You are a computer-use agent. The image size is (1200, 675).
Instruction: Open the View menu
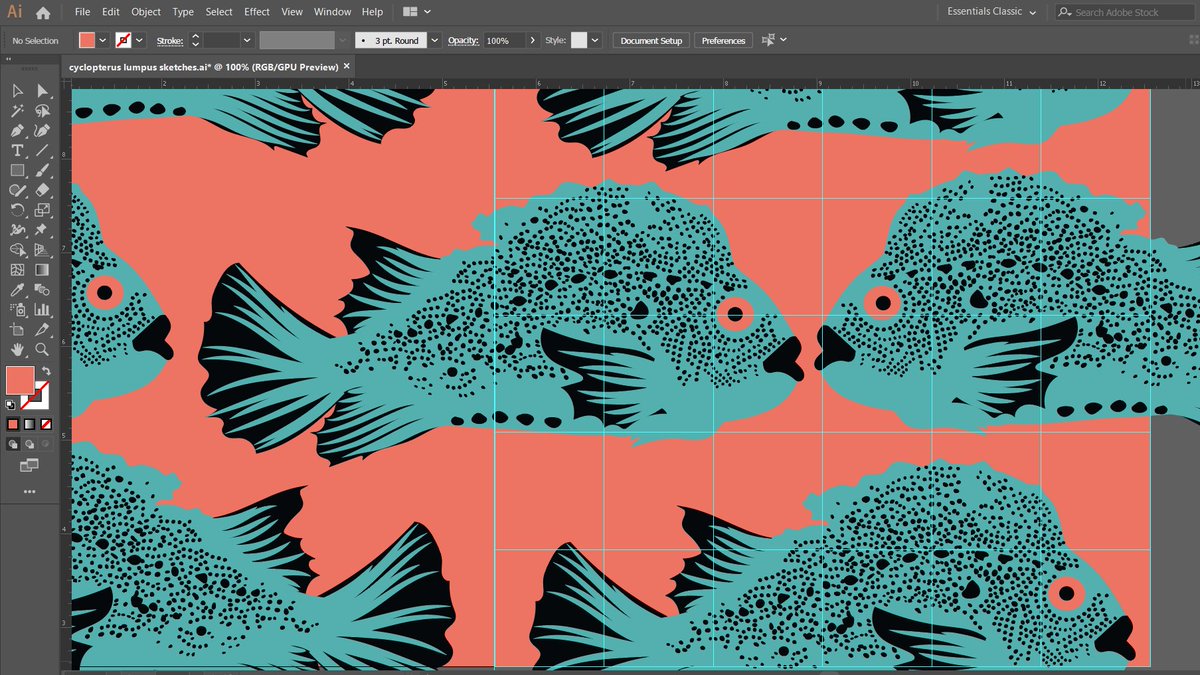click(292, 12)
